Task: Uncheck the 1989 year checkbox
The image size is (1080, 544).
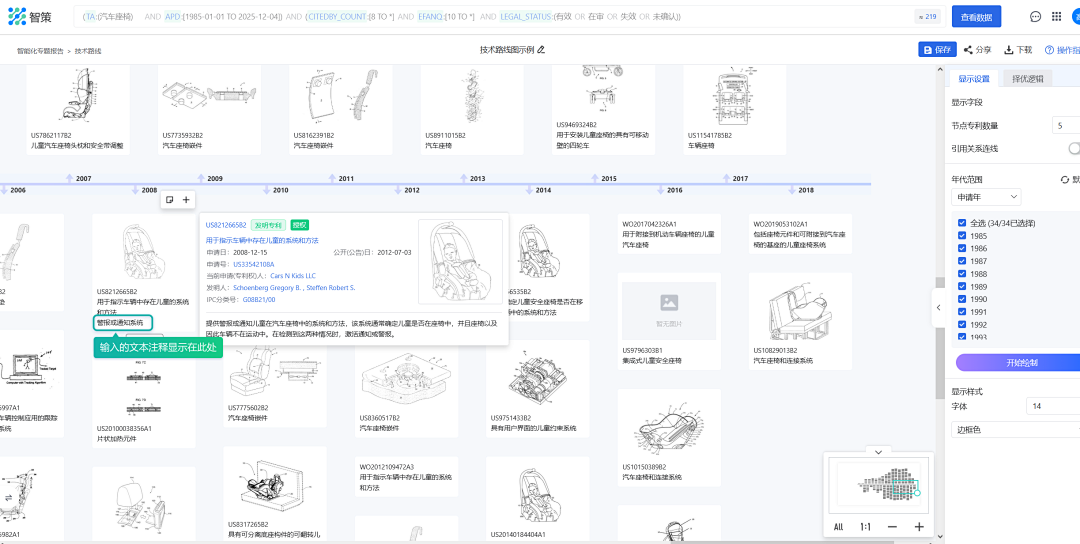Action: point(962,286)
